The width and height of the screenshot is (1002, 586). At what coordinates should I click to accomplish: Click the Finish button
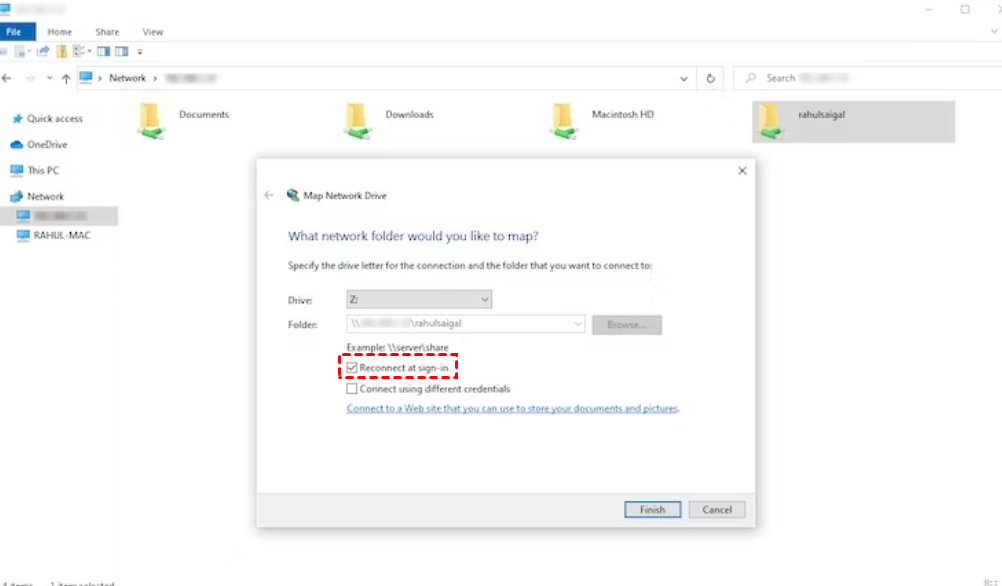pyautogui.click(x=652, y=509)
